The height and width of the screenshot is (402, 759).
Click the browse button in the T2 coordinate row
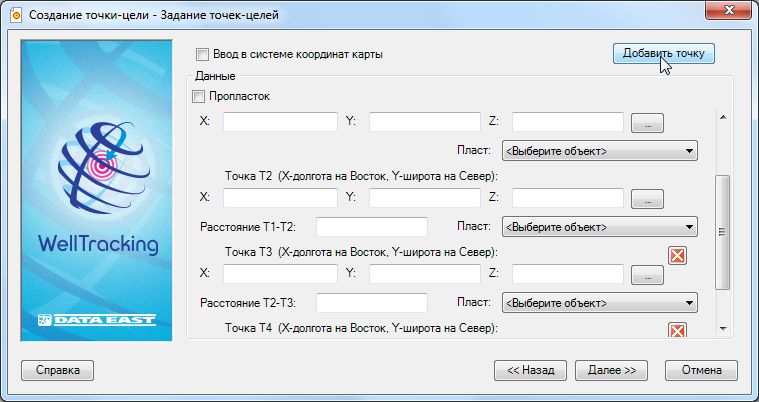tap(648, 199)
